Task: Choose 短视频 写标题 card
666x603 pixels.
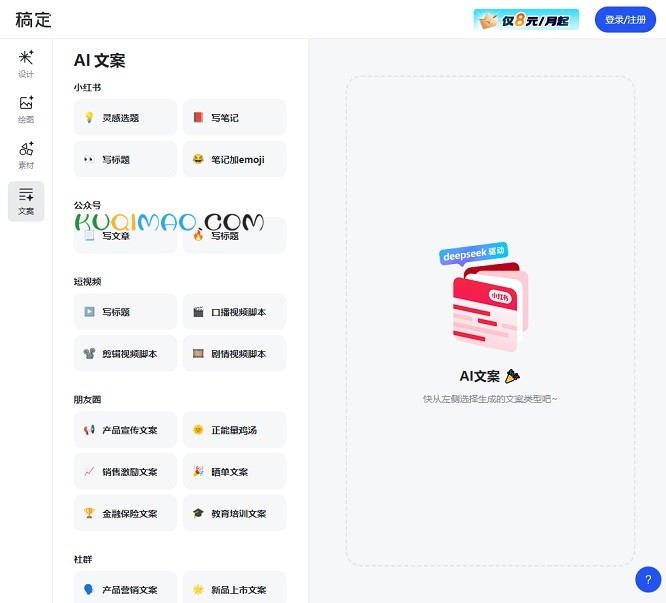Action: [125, 312]
